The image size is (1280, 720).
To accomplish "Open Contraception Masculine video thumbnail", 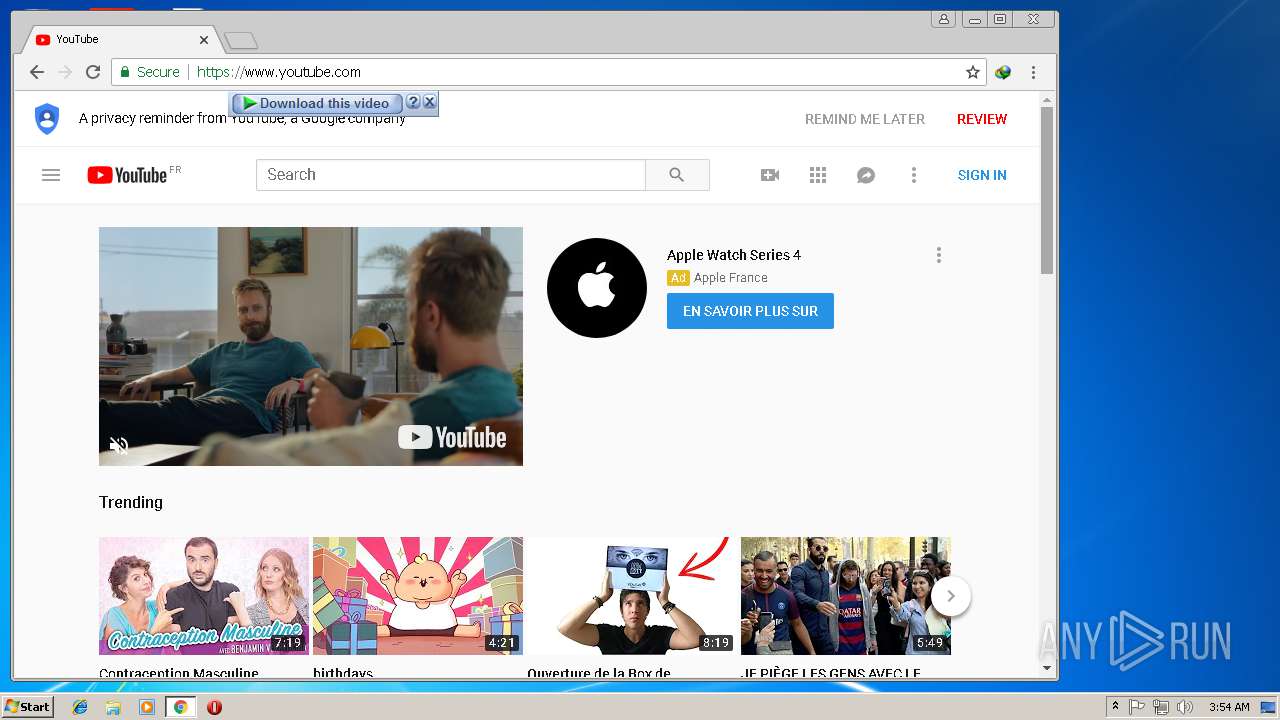I will click(204, 596).
